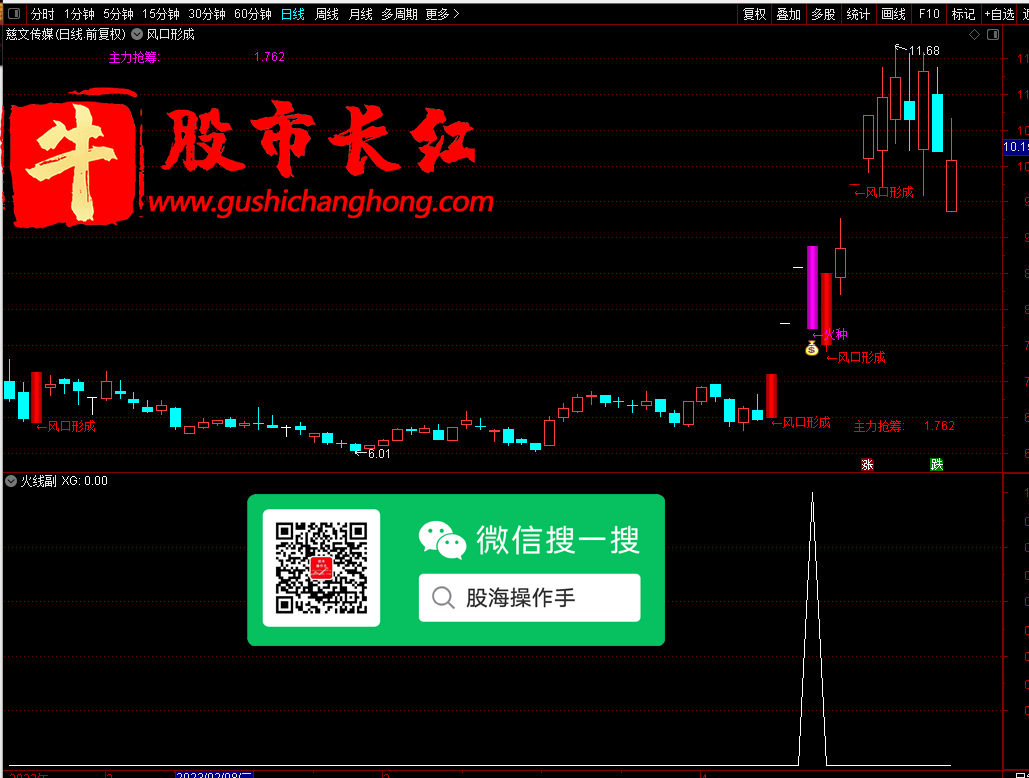
Task: Switch to 周线 weekly chart
Action: [x=327, y=14]
